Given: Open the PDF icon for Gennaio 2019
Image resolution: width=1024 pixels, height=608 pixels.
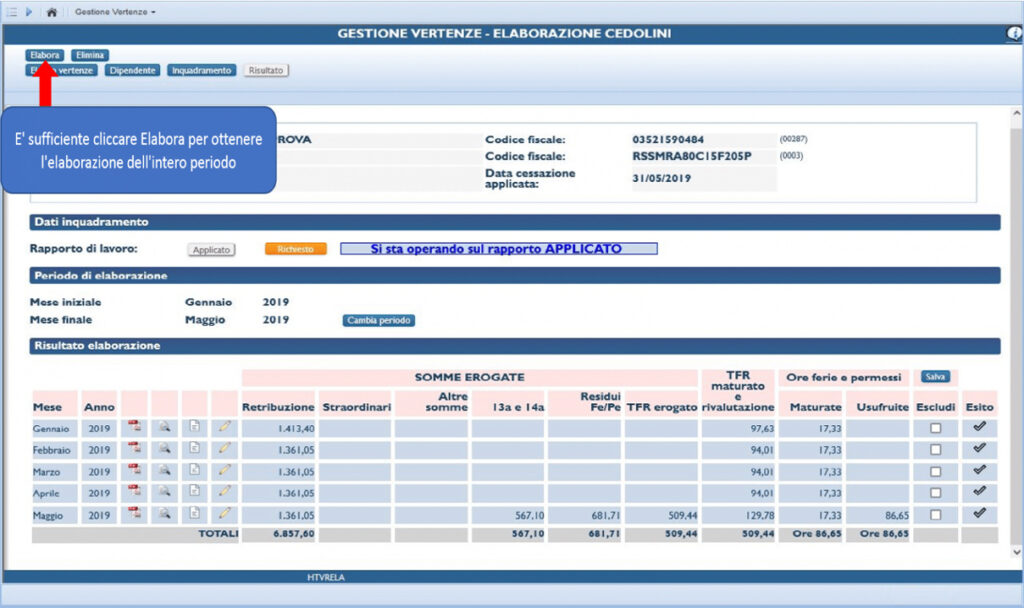Looking at the screenshot, I should (x=135, y=426).
